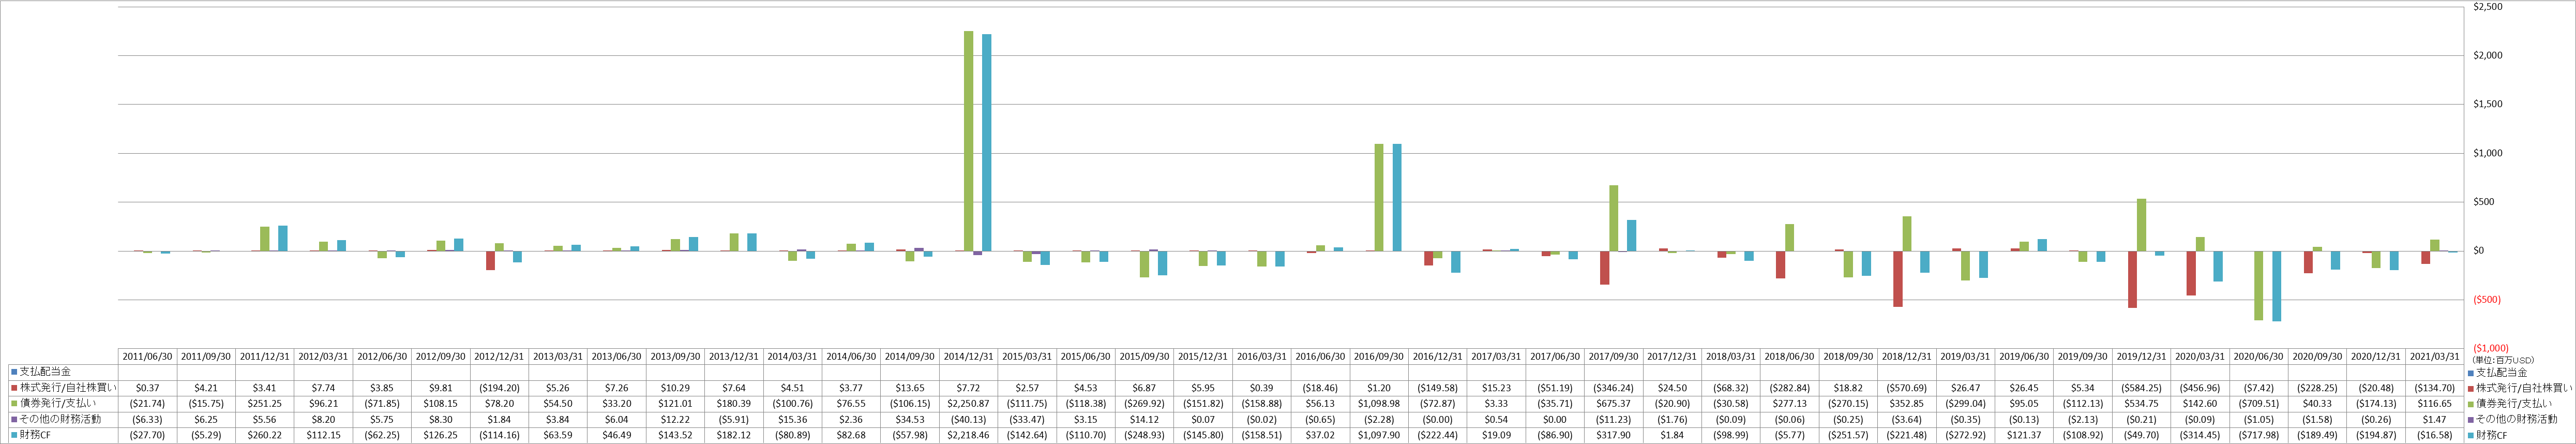This screenshot has height=444, width=2576.
Task: Click the ($717.98) cell
Action: pos(2258,435)
